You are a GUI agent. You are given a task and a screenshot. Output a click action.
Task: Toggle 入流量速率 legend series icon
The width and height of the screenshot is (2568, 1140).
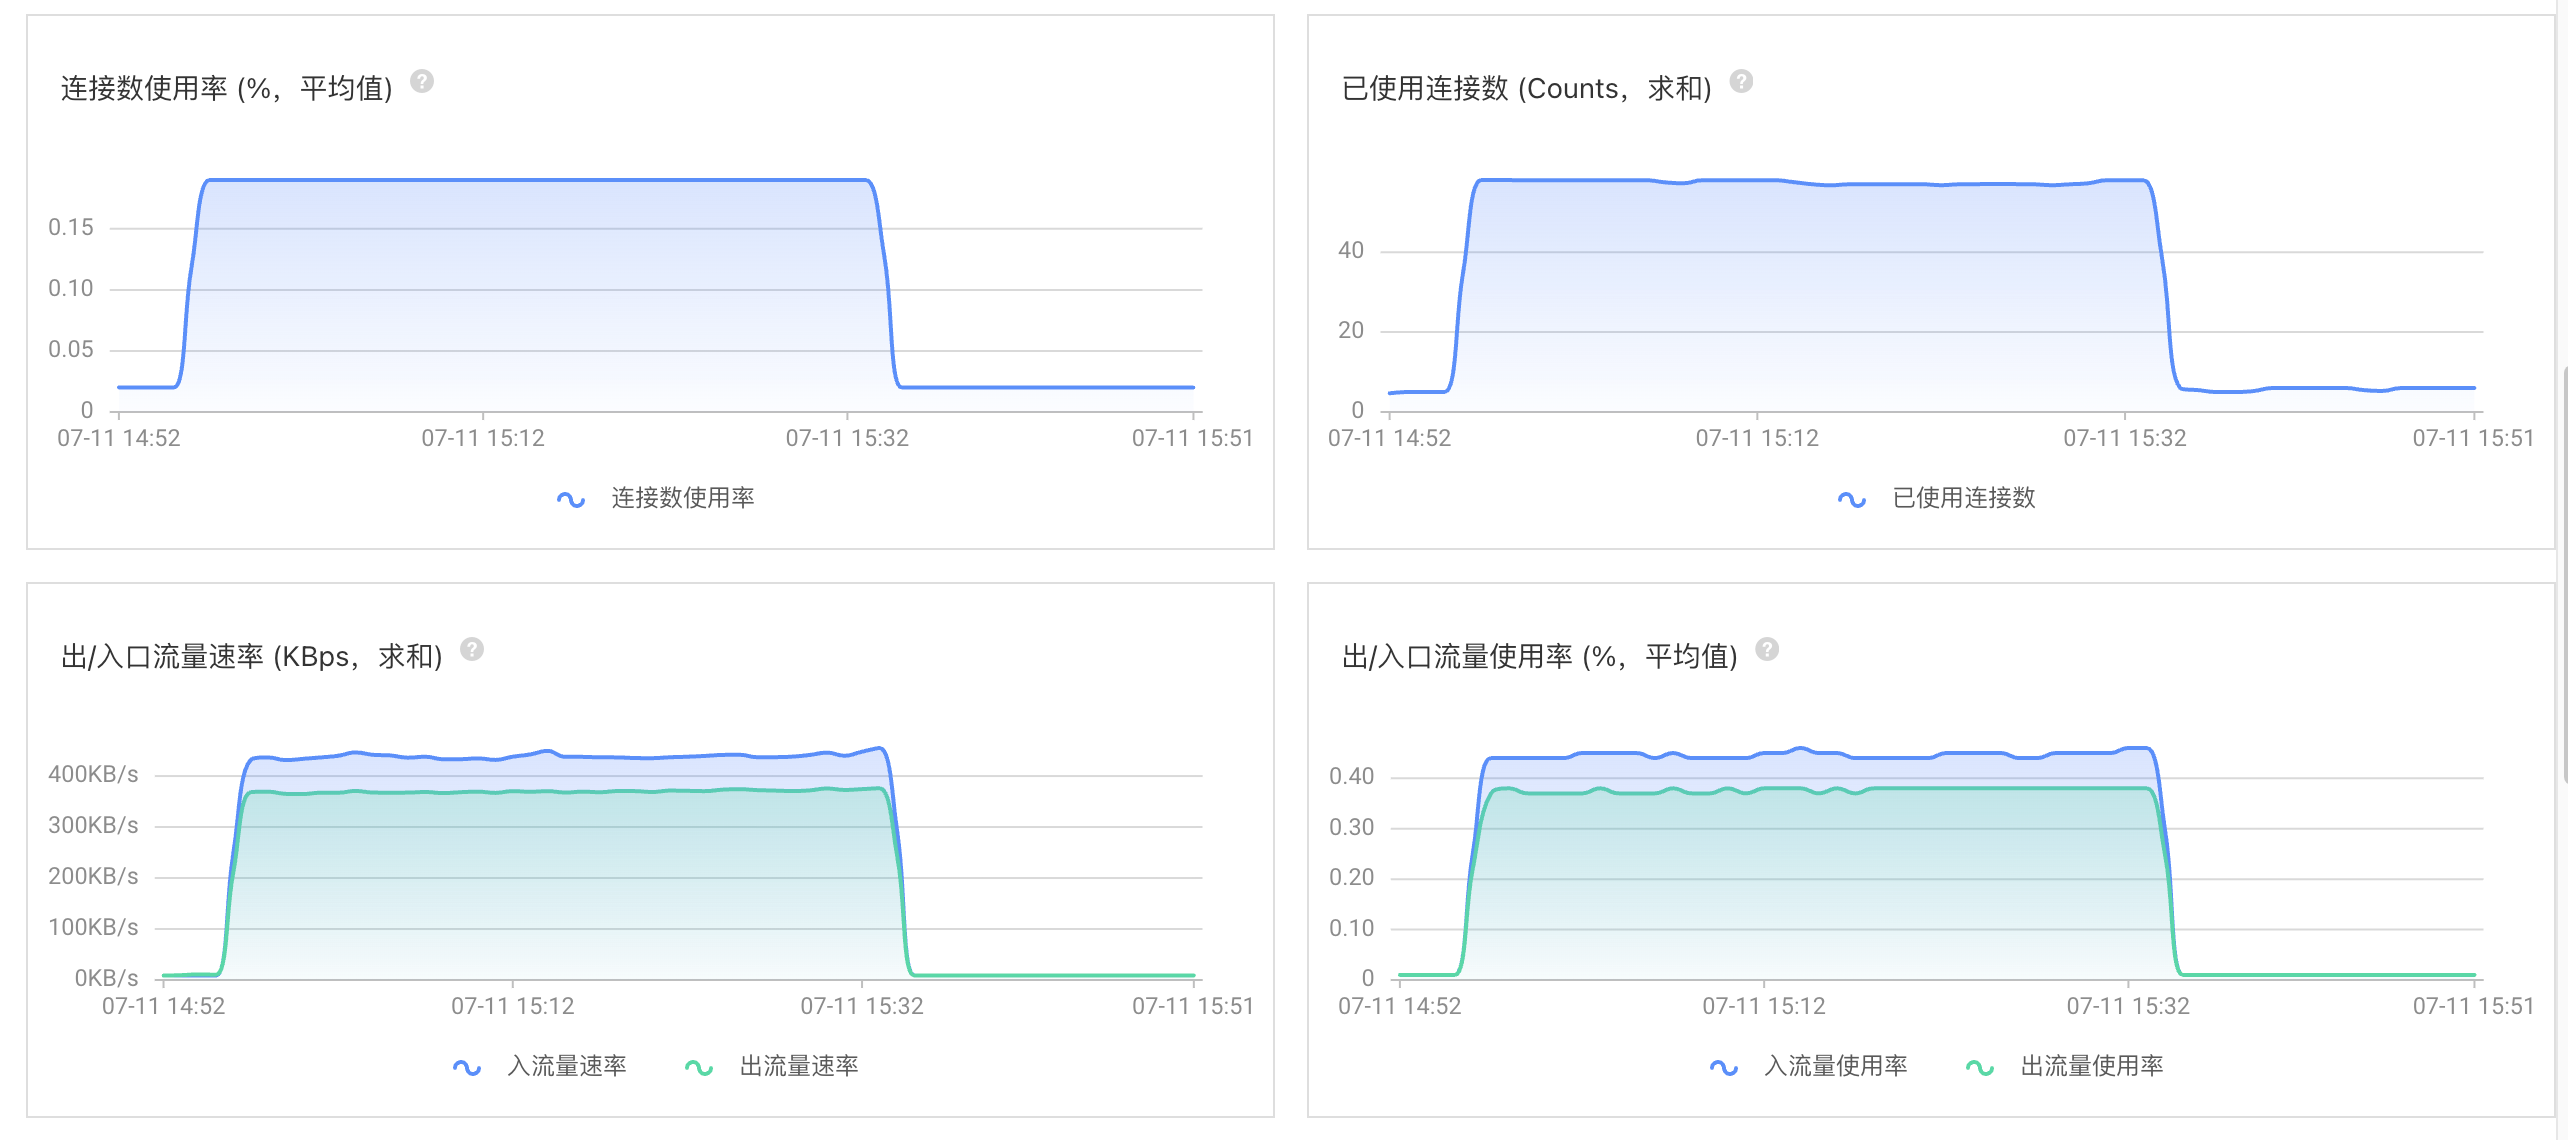click(467, 1067)
